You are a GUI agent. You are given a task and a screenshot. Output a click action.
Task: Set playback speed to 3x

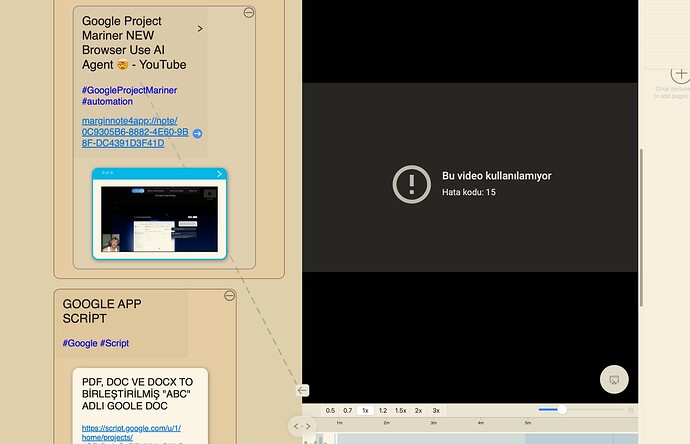point(436,410)
